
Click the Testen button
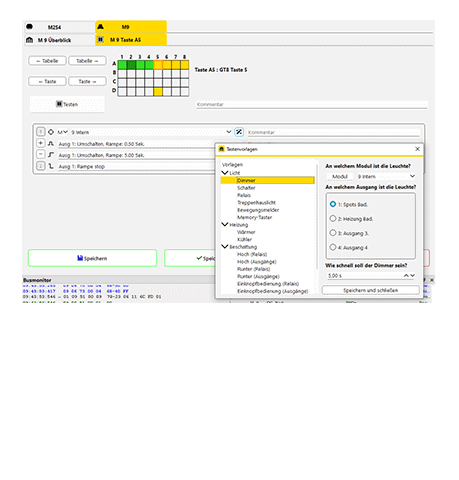click(x=67, y=104)
